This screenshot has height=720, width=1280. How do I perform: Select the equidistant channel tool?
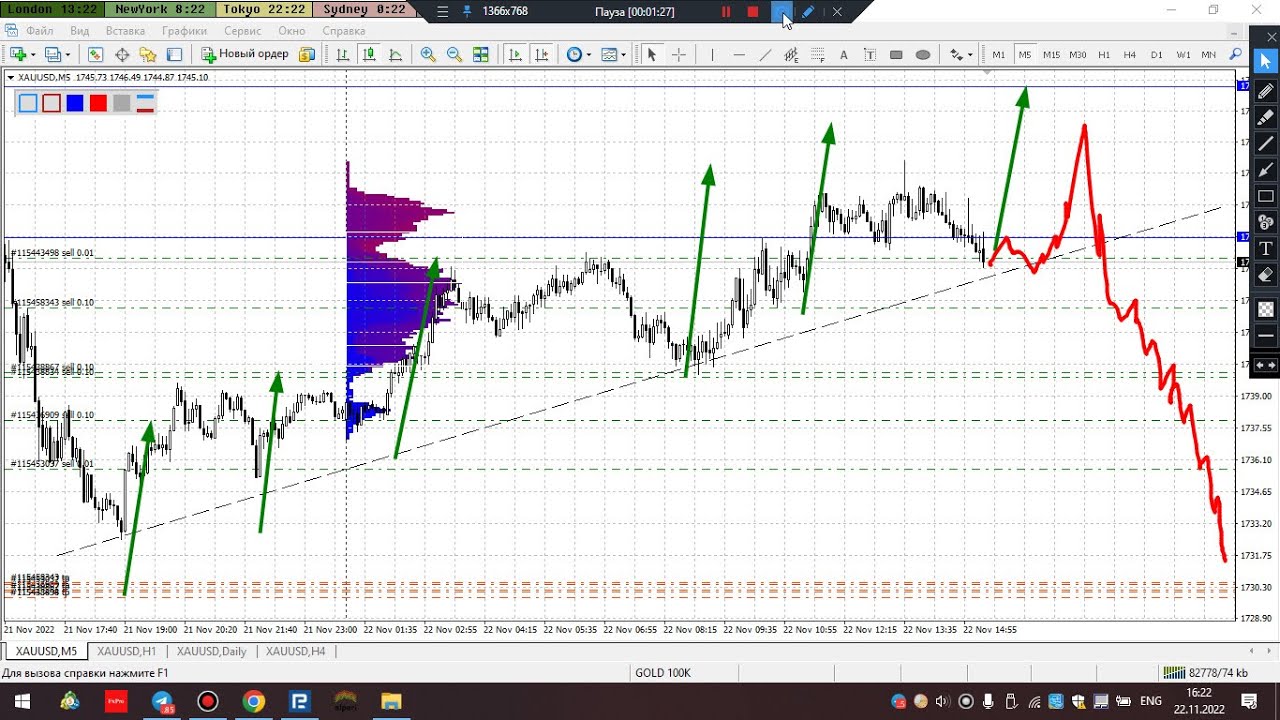791,54
